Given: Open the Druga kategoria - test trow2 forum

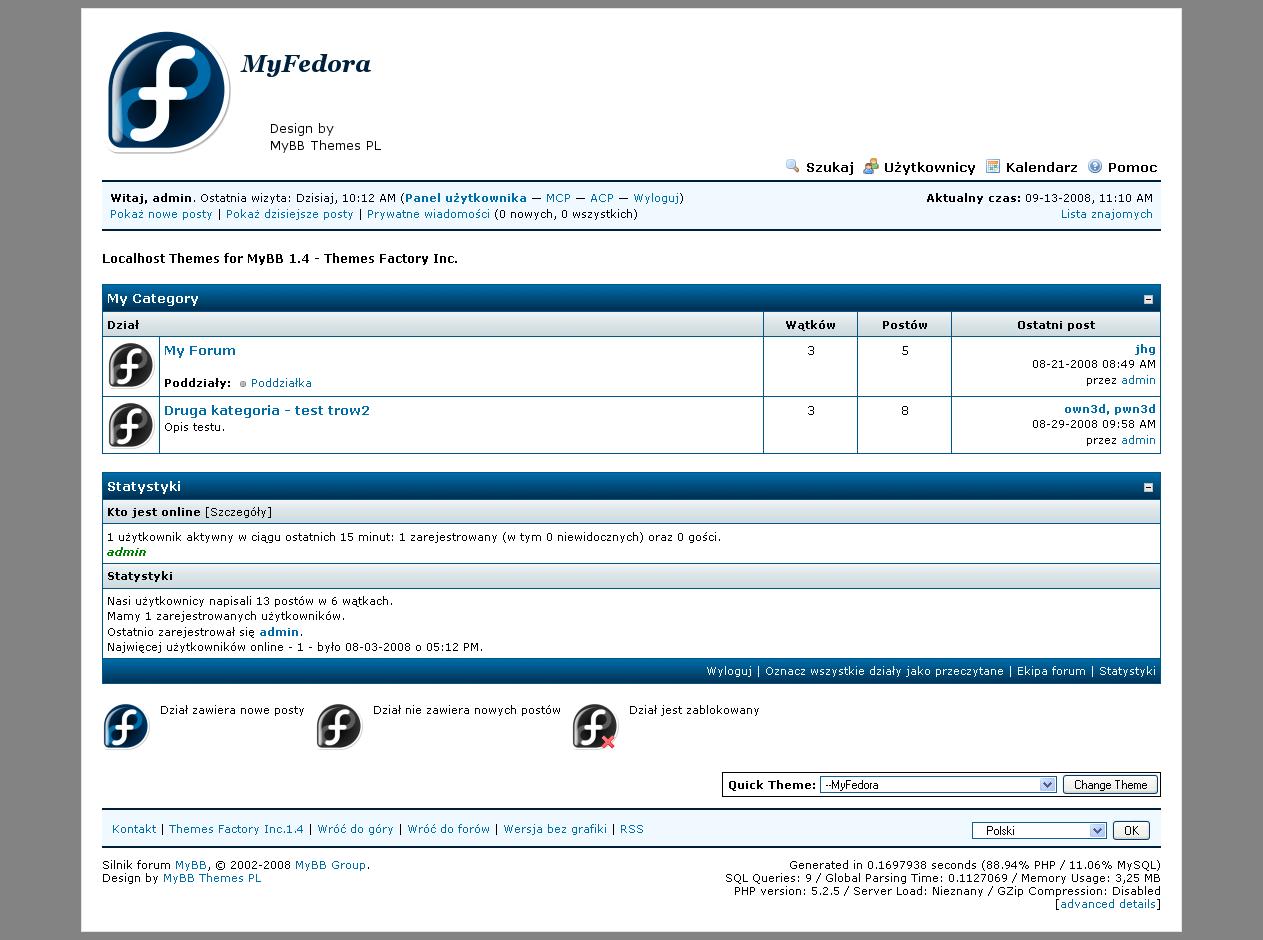Looking at the screenshot, I should (267, 410).
